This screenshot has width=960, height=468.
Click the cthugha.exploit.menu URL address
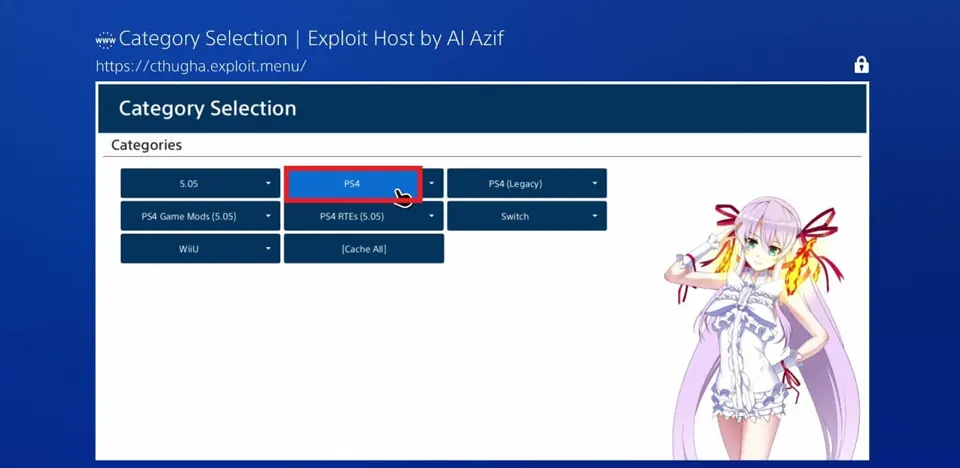201,66
